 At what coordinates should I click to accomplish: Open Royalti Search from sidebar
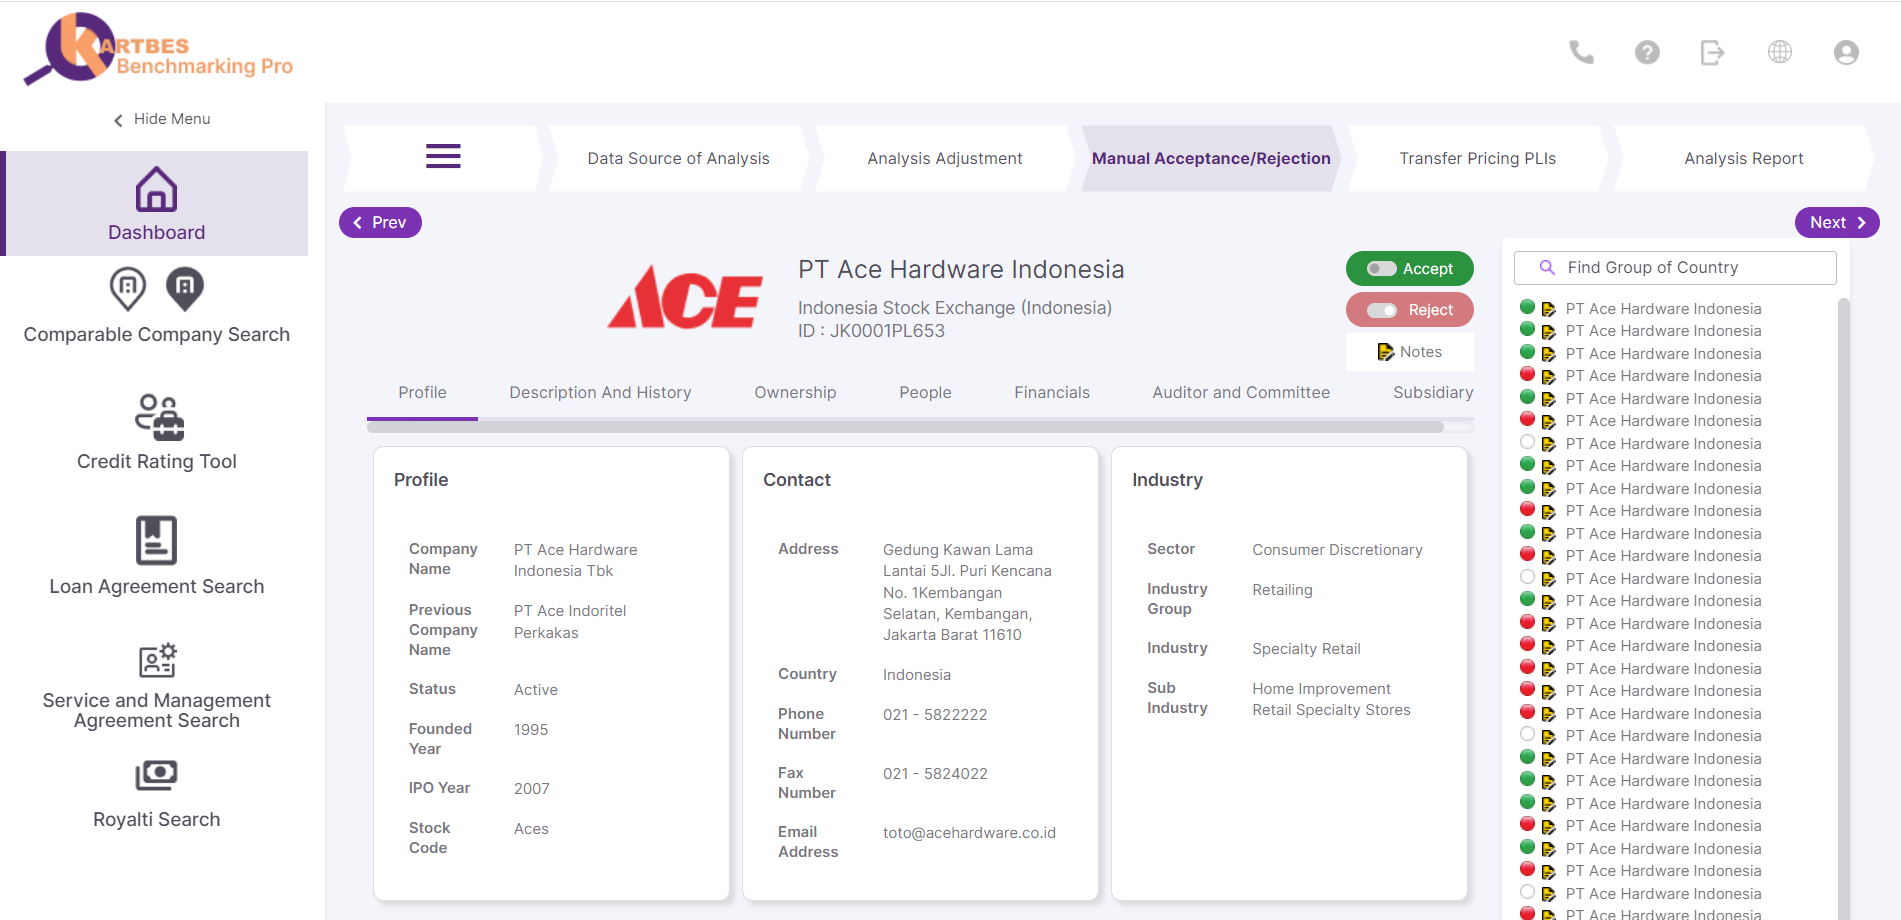tap(156, 794)
